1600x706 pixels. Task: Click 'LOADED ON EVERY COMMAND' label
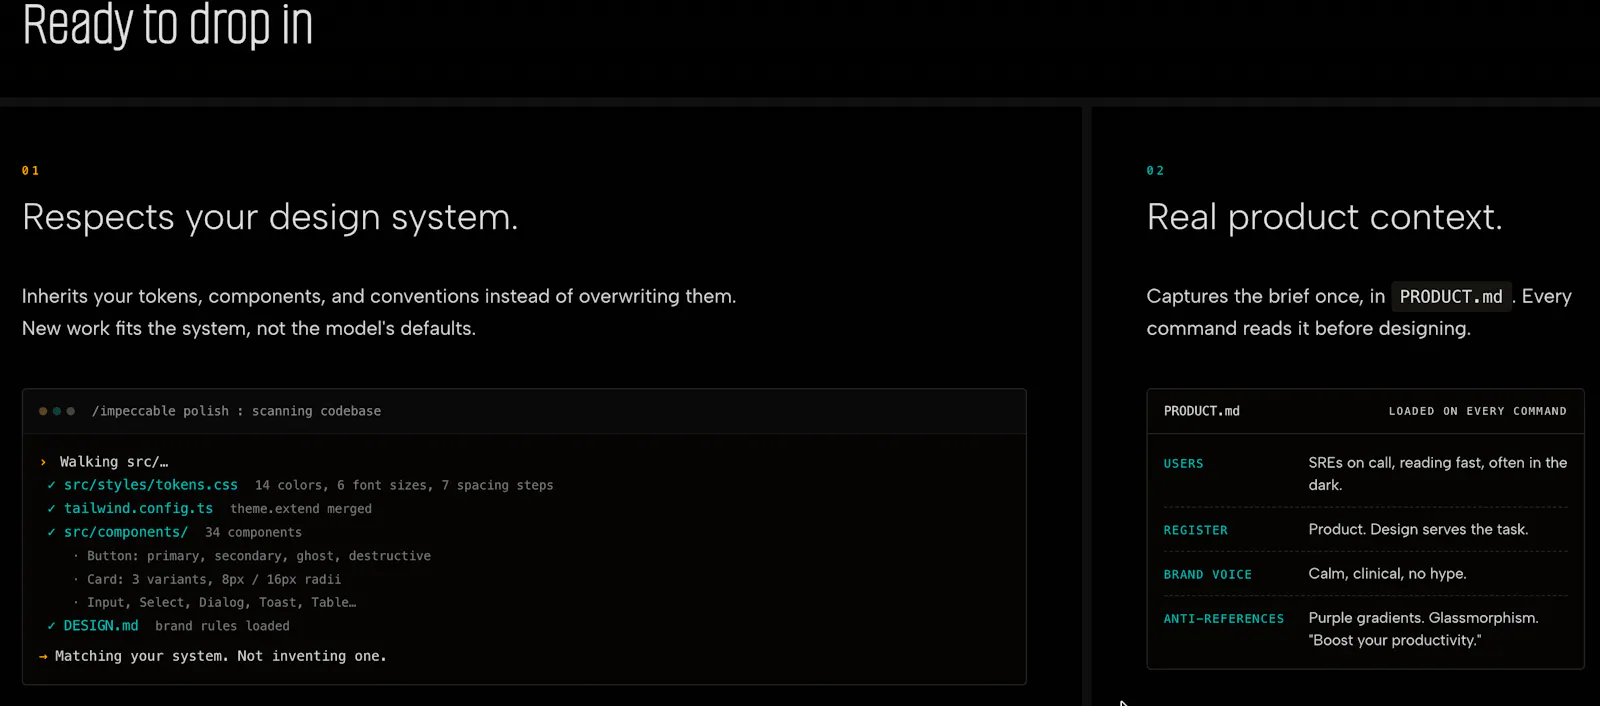tap(1477, 411)
